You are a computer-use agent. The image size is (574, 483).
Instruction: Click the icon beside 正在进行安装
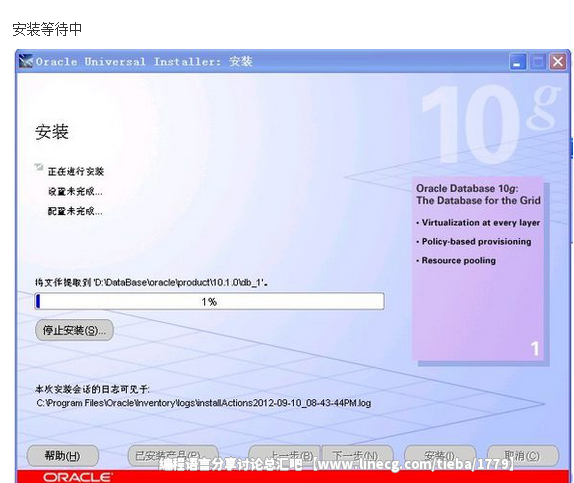[39, 167]
